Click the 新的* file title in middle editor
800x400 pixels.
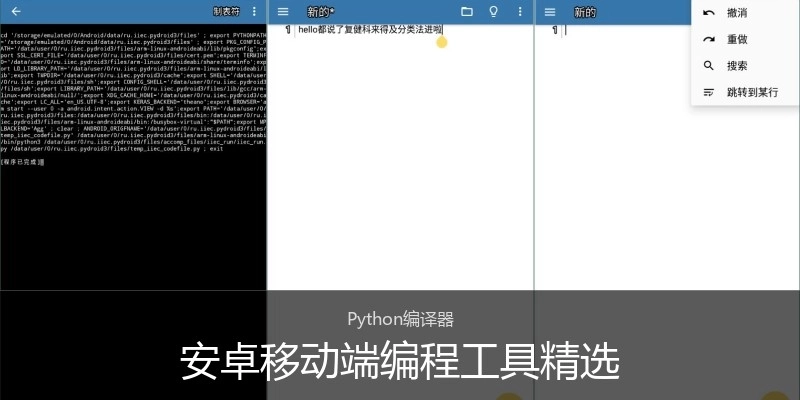coord(321,12)
